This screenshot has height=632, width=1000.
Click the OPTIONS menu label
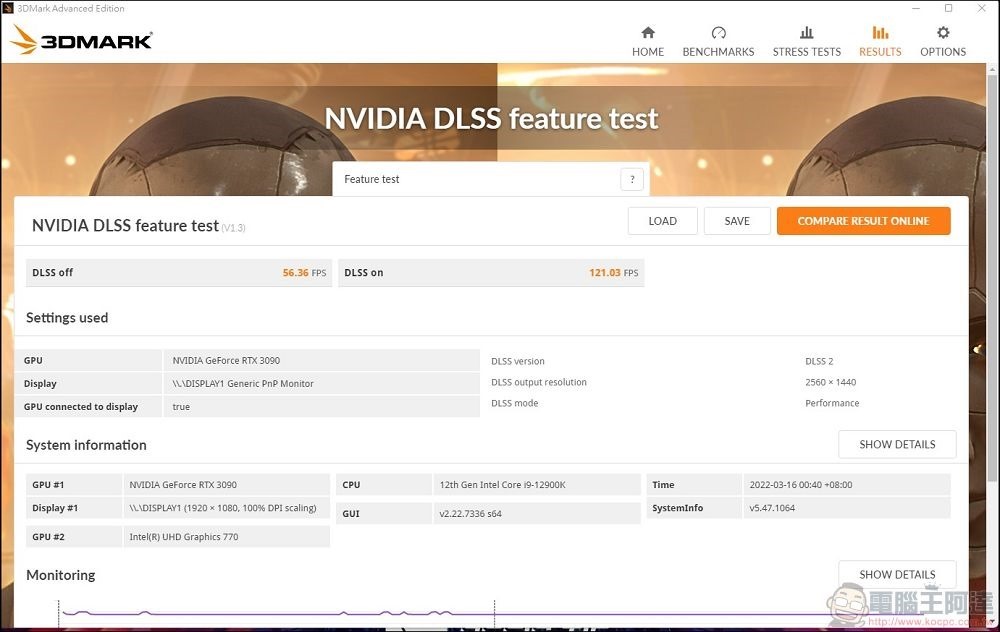coord(943,52)
